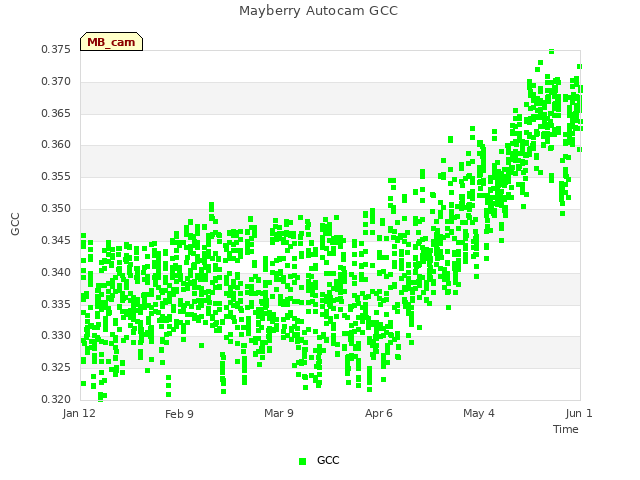Viewport: 640px width, 480px height.
Task: Click the green GCC legend marker
Action: coord(302,461)
